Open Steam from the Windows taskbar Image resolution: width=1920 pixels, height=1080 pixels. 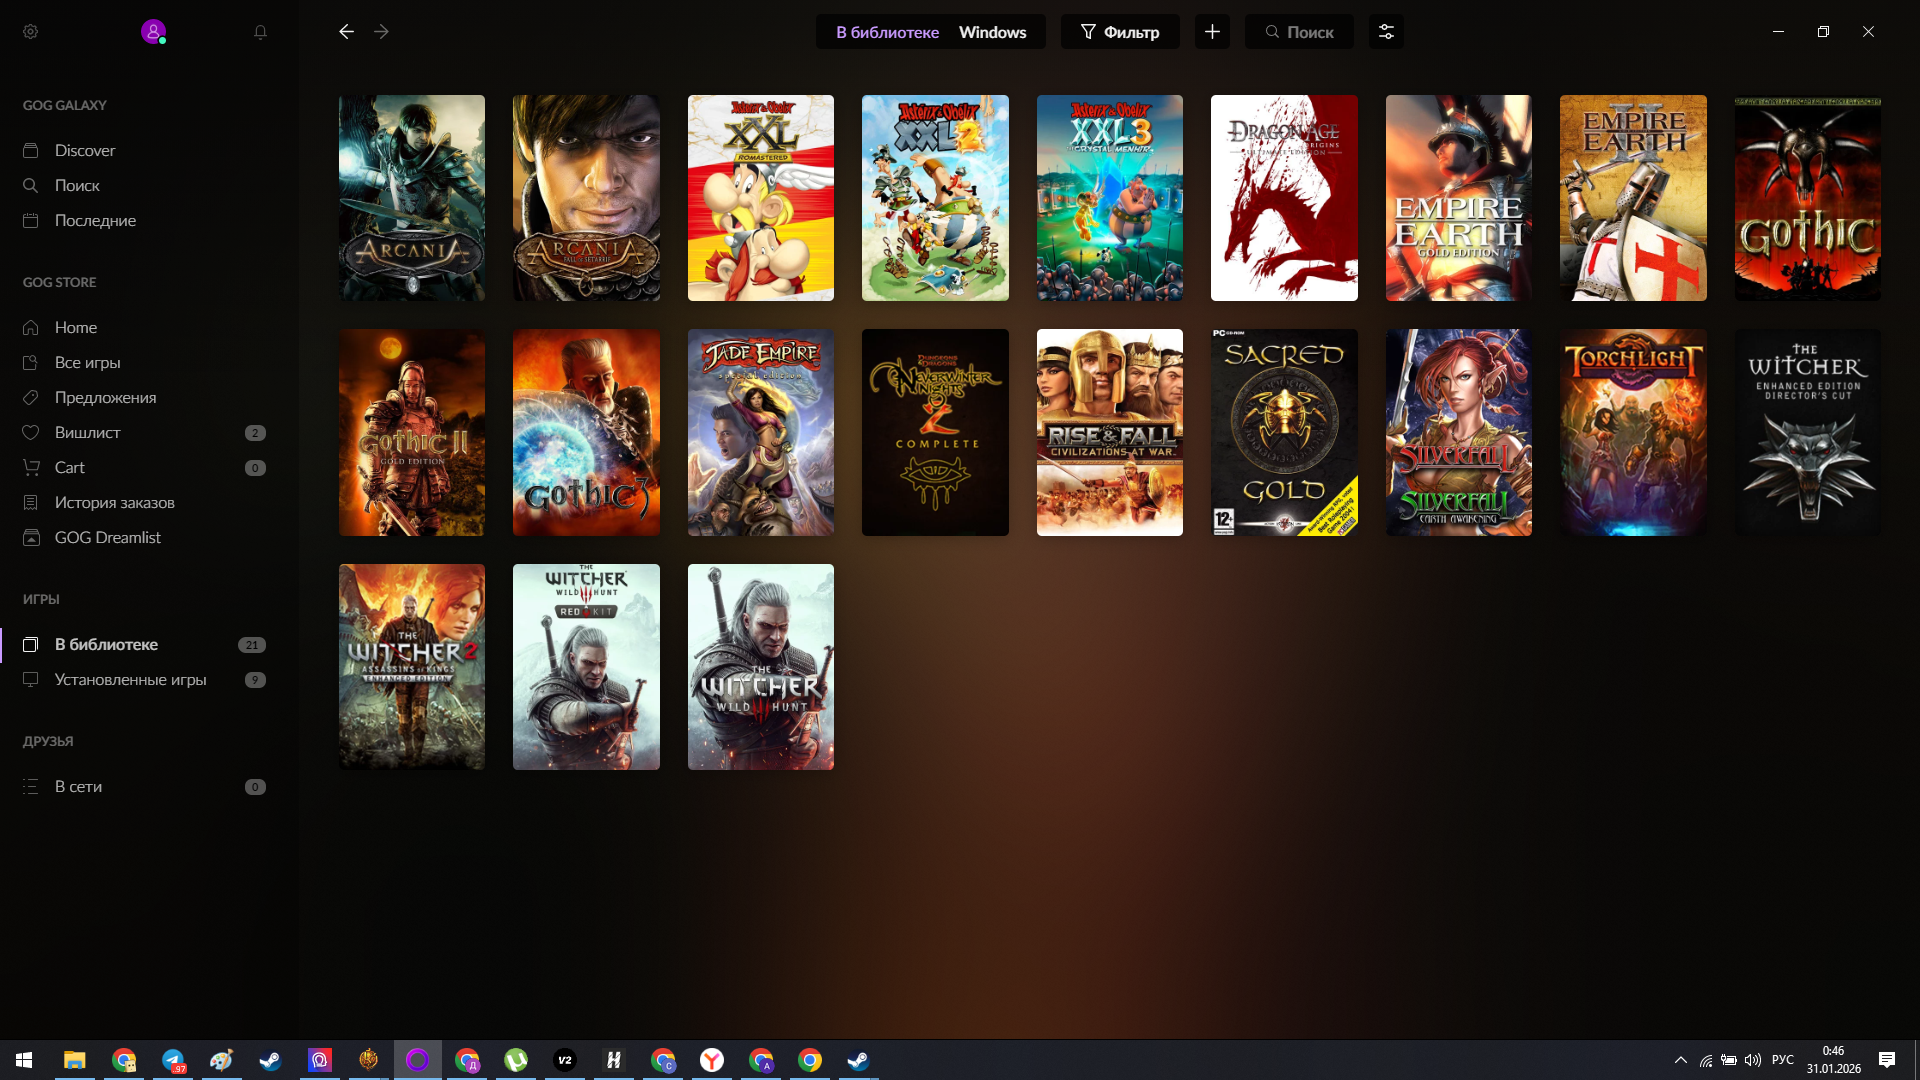[270, 1060]
